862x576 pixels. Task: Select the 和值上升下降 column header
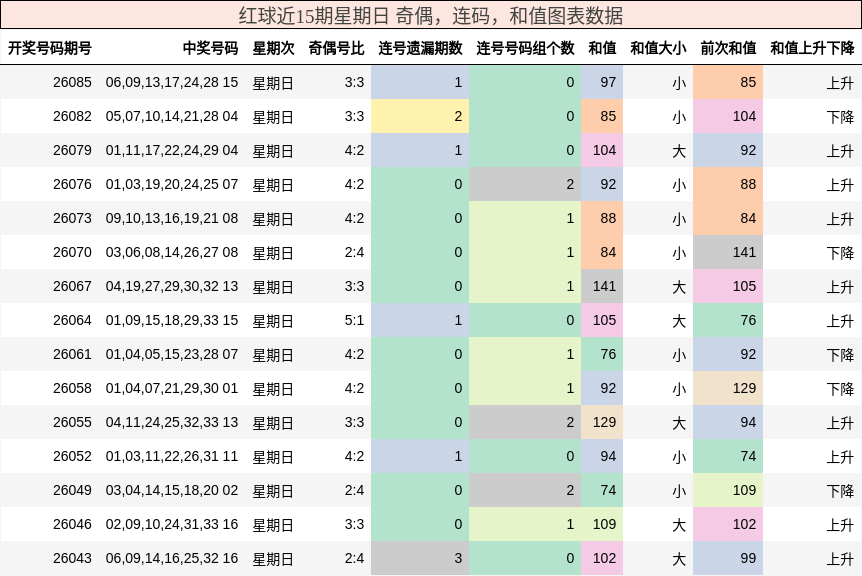(x=812, y=48)
